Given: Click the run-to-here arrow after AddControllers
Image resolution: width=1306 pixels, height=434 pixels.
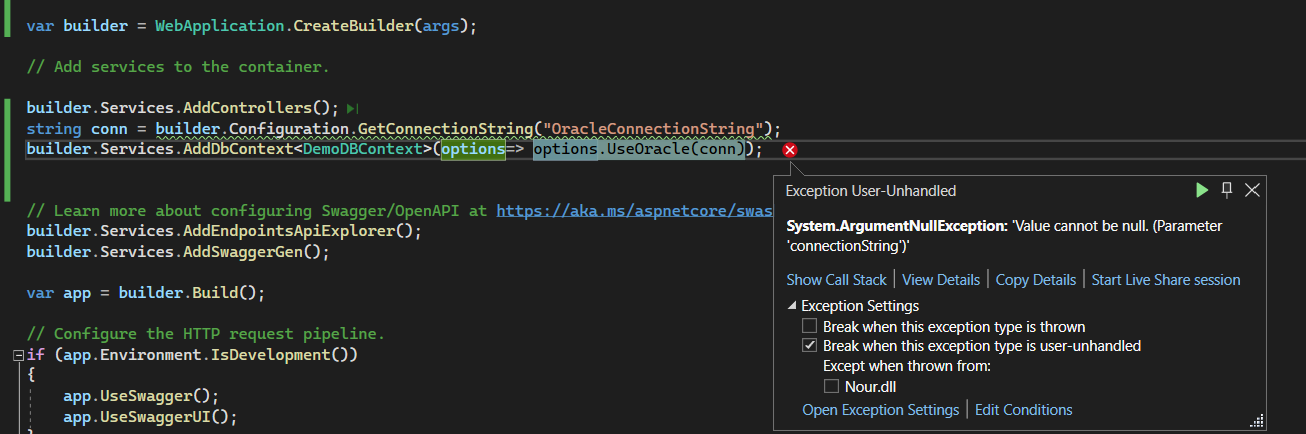Looking at the screenshot, I should coord(353,108).
